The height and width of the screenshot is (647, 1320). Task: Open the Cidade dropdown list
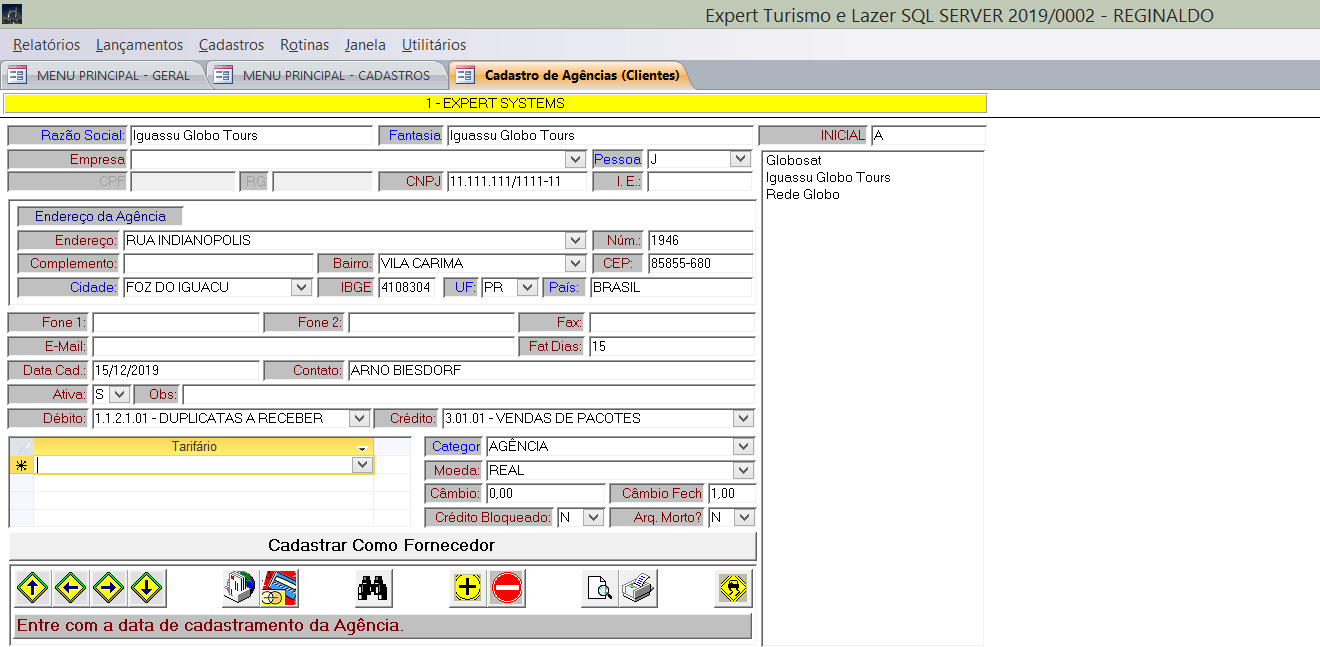[x=301, y=287]
